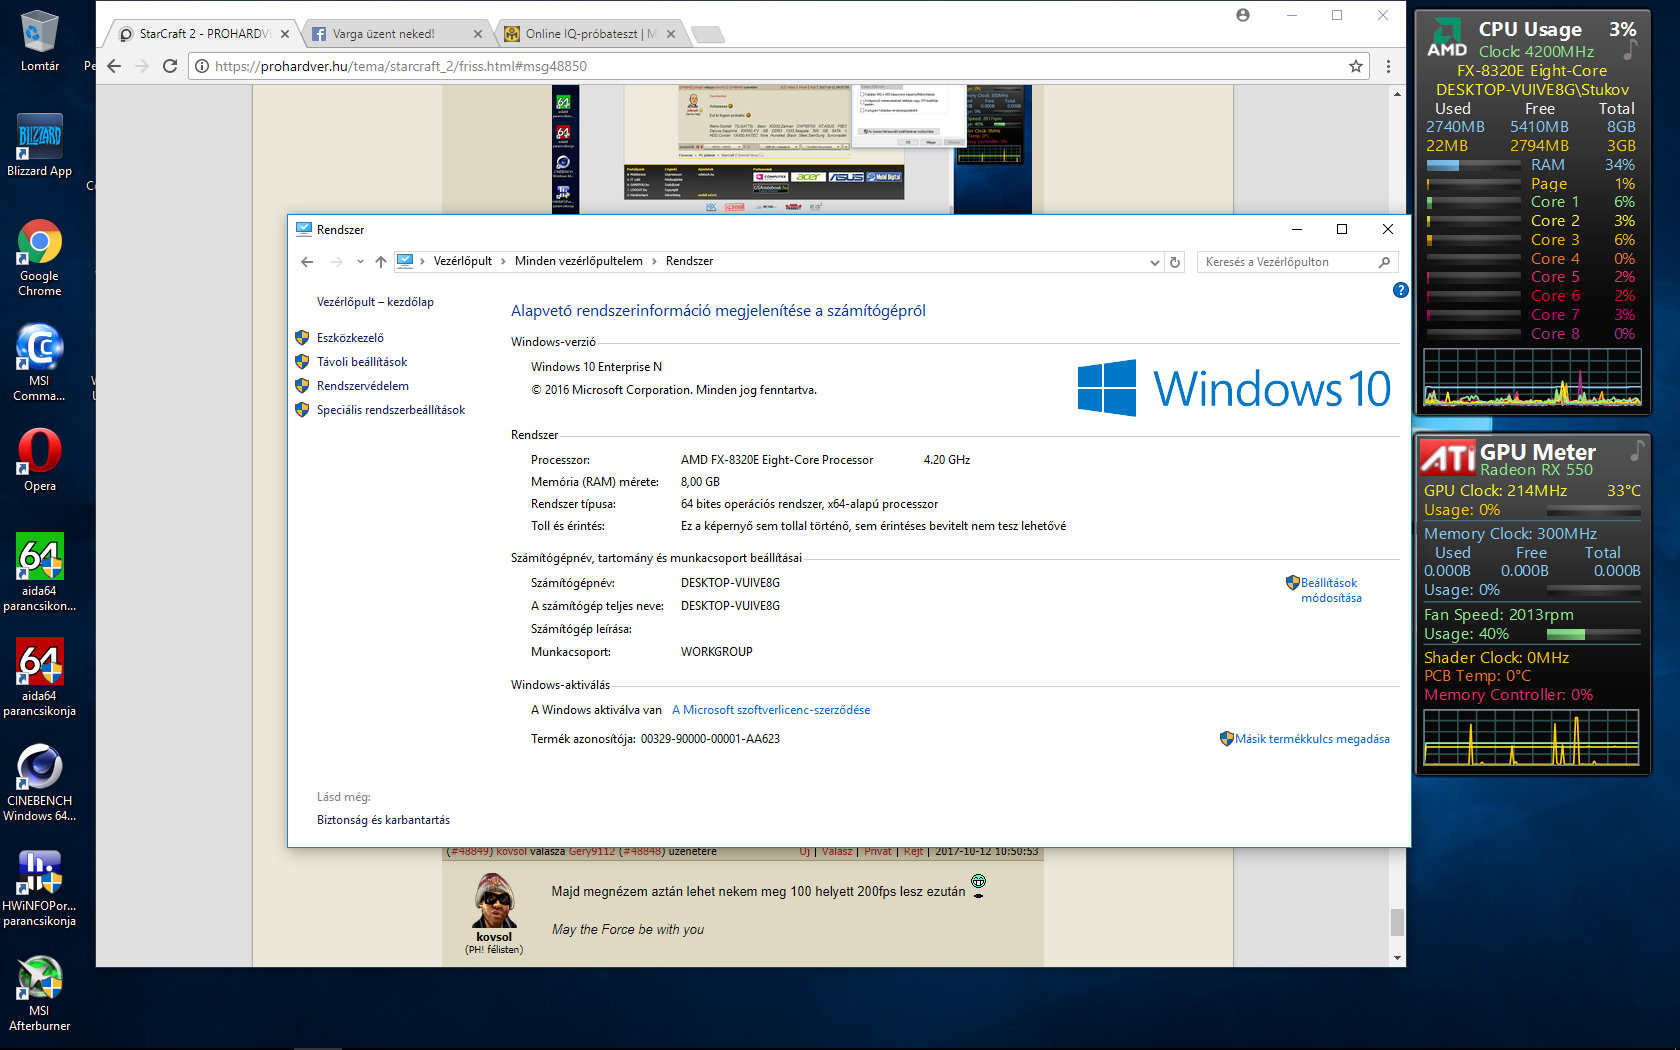This screenshot has width=1680, height=1050.
Task: Select the HWiNFO shortcut desktop icon
Action: click(x=39, y=888)
